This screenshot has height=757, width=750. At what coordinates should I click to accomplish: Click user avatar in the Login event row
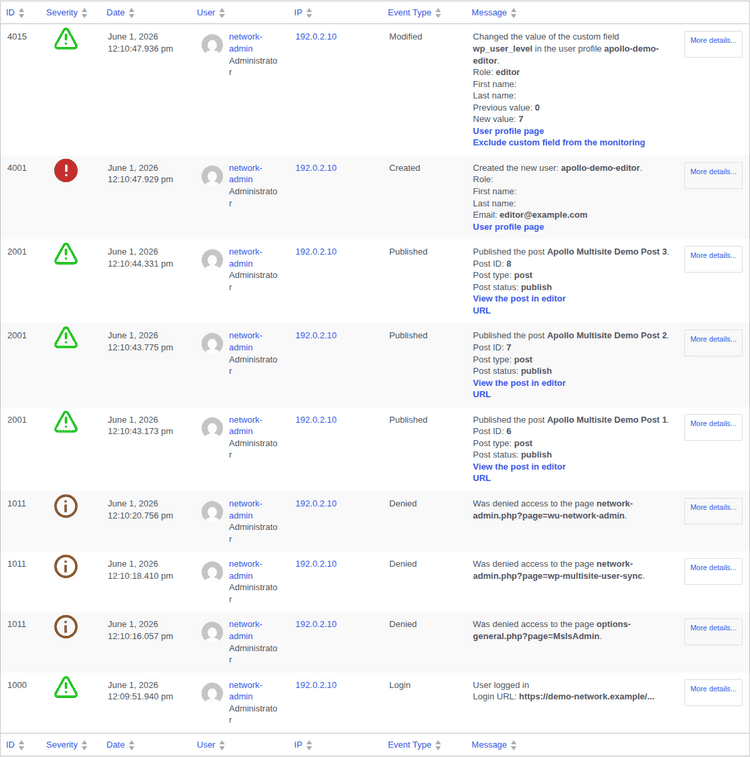tap(212, 693)
